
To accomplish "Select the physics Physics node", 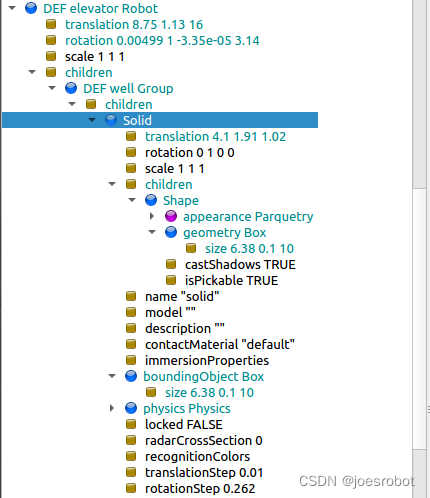I will coord(187,408).
